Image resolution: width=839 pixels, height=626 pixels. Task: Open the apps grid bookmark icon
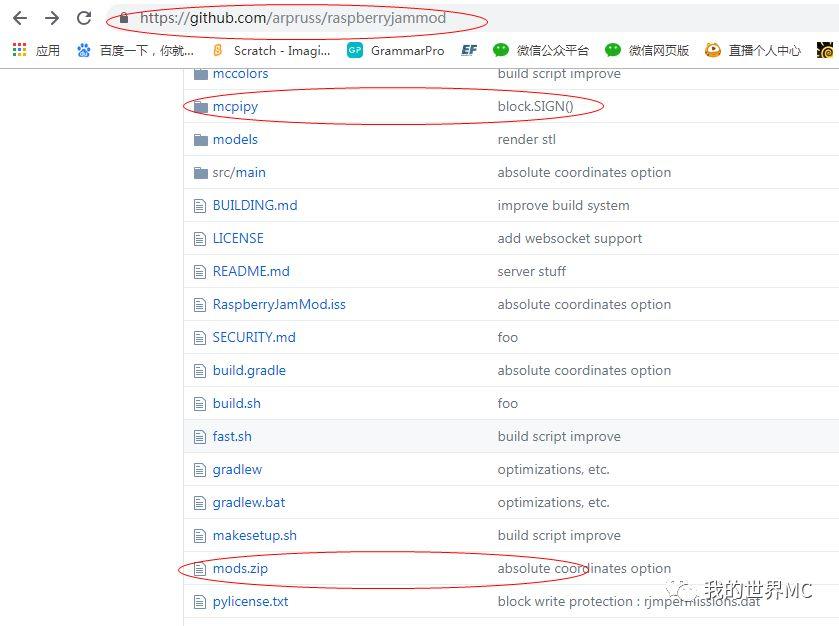[20, 50]
